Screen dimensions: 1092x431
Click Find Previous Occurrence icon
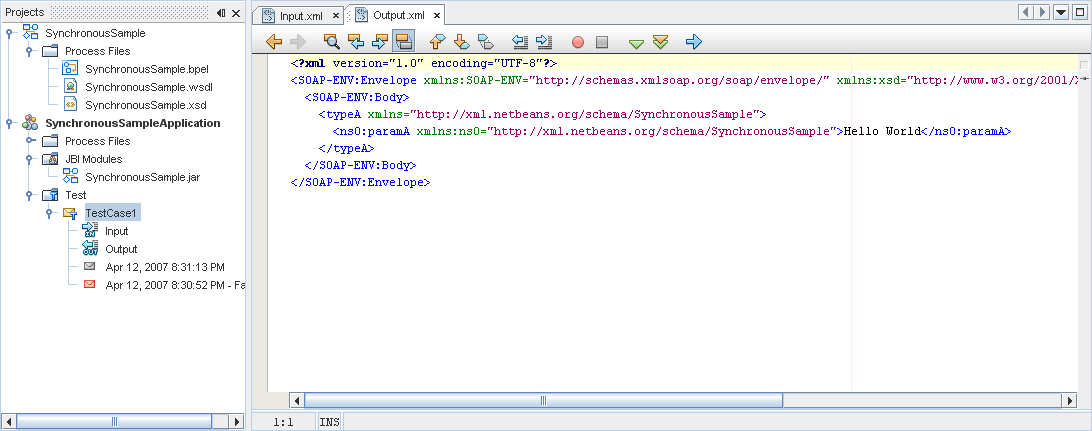(x=356, y=42)
